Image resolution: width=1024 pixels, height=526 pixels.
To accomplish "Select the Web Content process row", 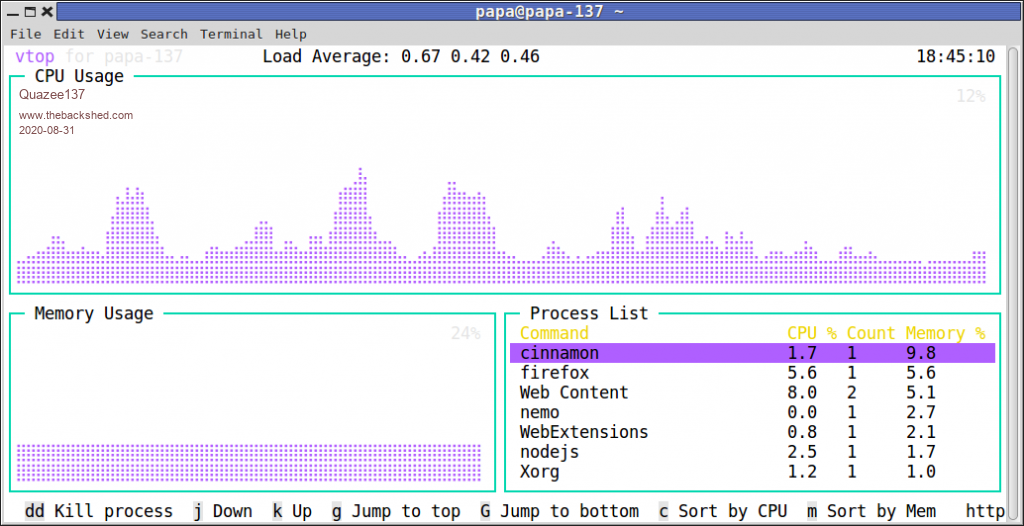I will click(574, 393).
